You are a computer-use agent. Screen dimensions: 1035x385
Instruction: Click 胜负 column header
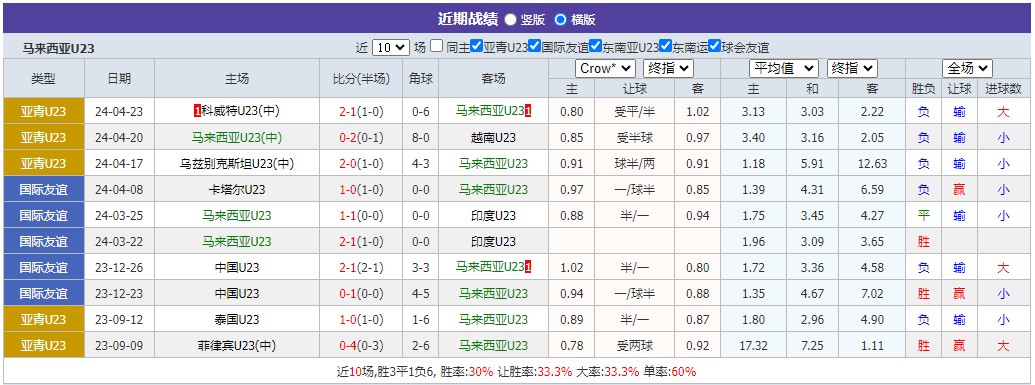pyautogui.click(x=923, y=88)
